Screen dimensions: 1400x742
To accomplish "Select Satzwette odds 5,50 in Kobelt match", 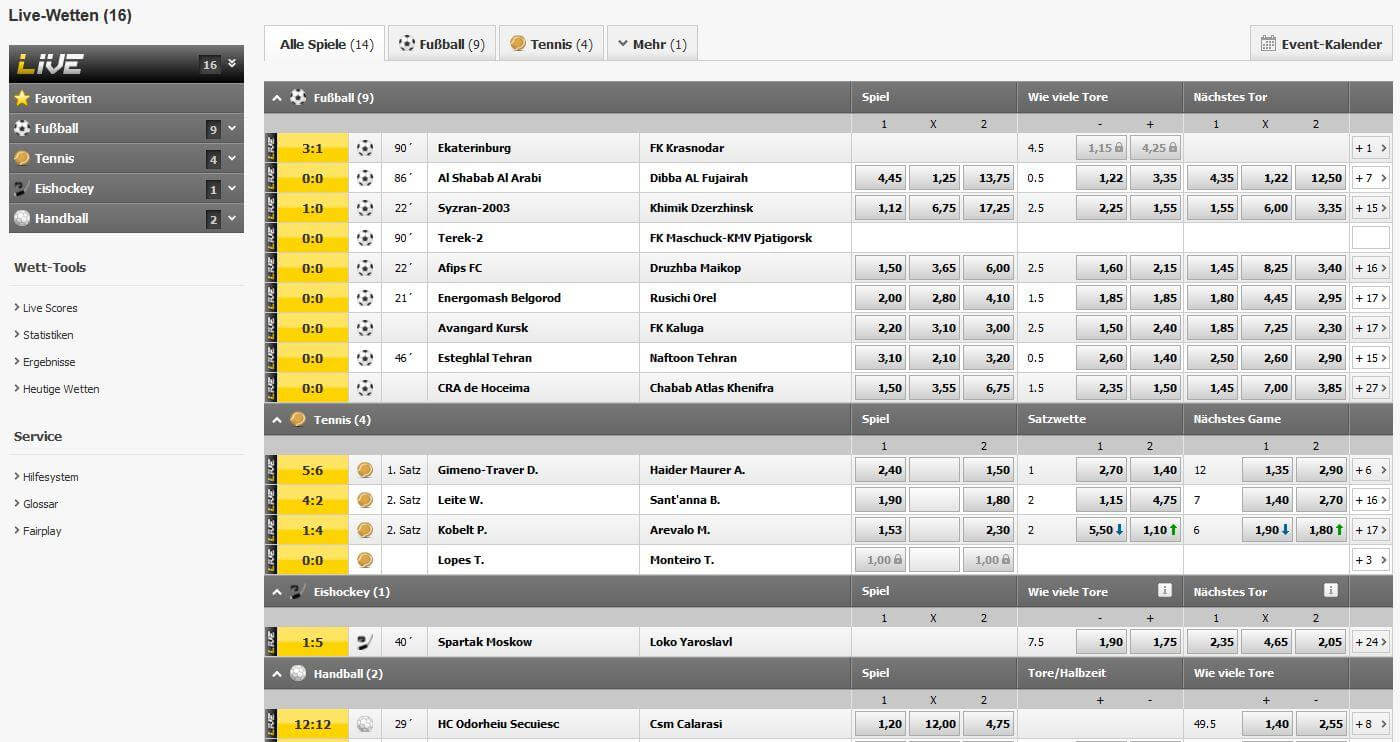I will tap(1101, 530).
